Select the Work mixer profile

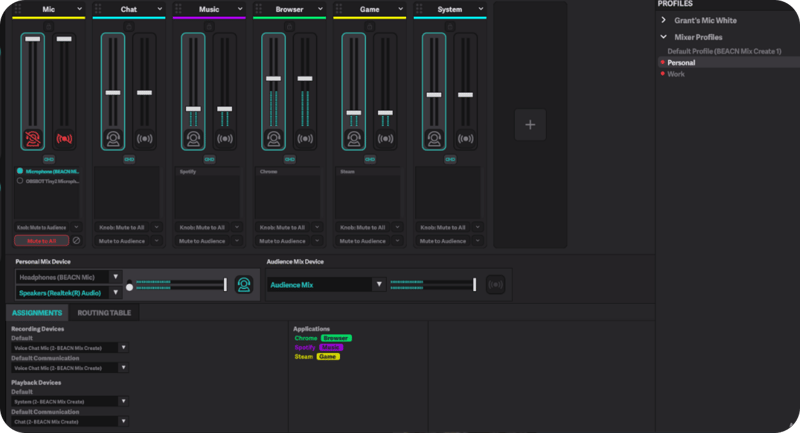click(x=676, y=74)
